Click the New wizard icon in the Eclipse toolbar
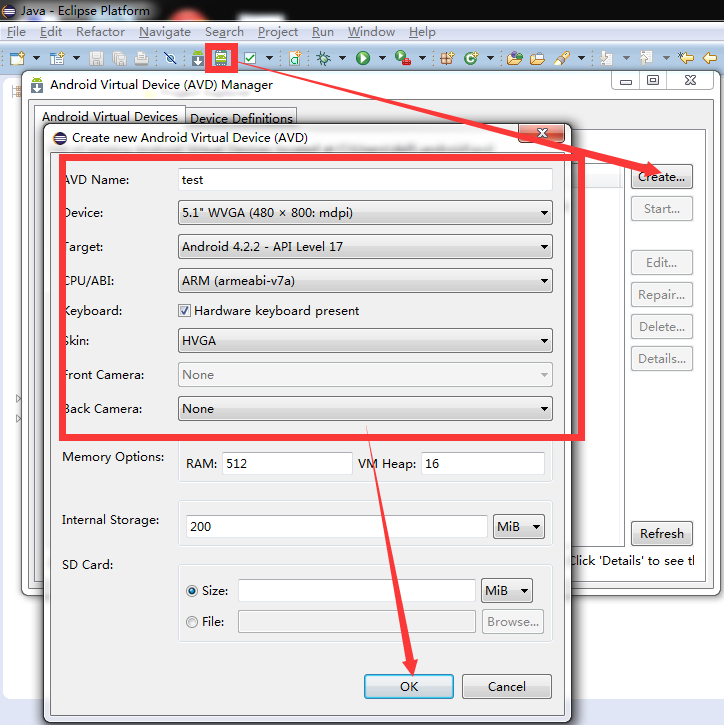 tap(17, 58)
